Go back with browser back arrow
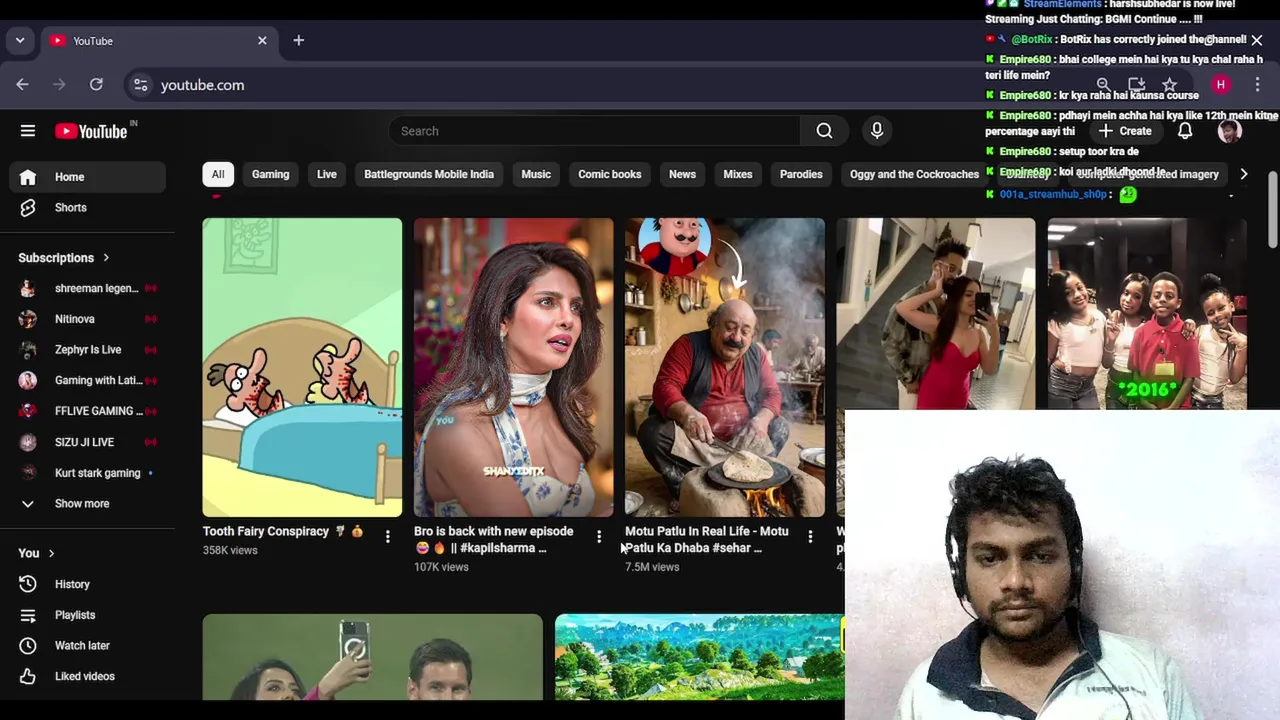The image size is (1280, 720). click(x=22, y=85)
